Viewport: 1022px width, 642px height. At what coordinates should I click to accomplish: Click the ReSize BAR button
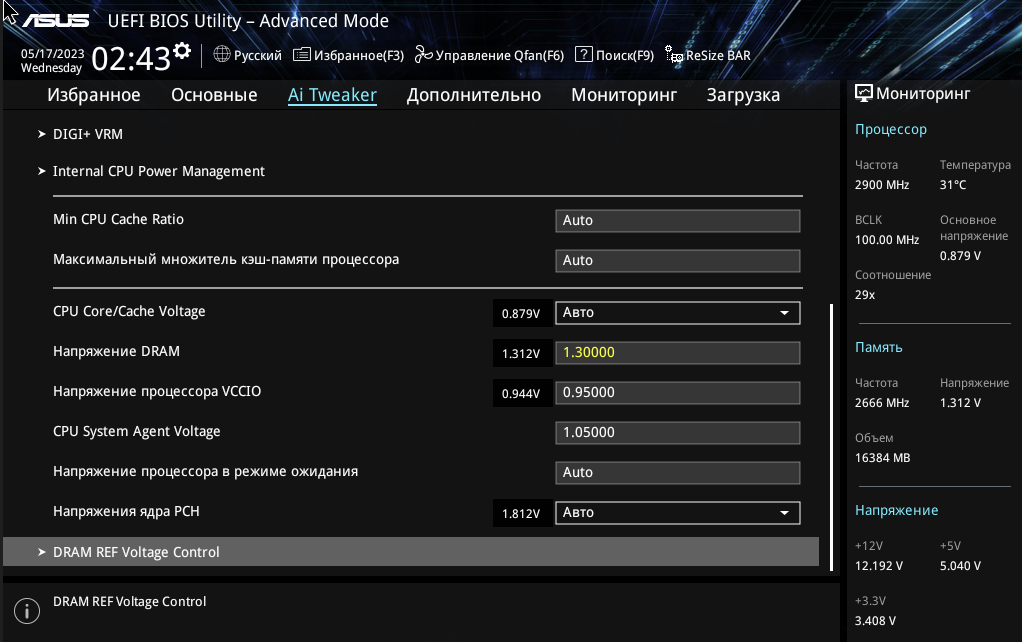tap(708, 55)
